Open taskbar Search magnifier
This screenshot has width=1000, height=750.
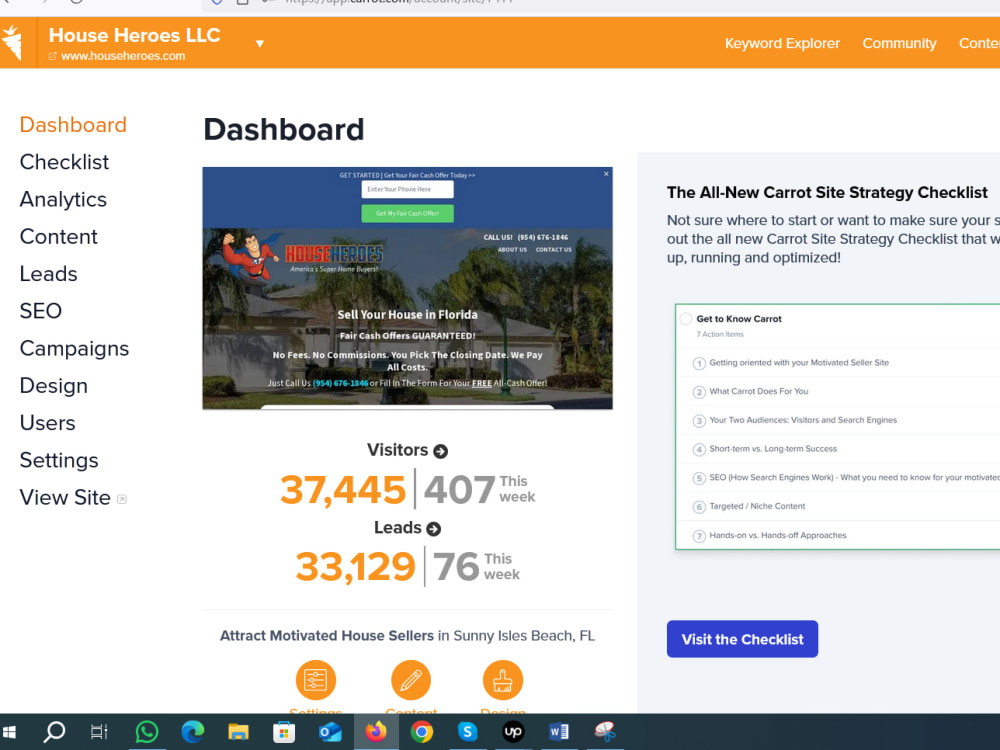click(x=54, y=732)
